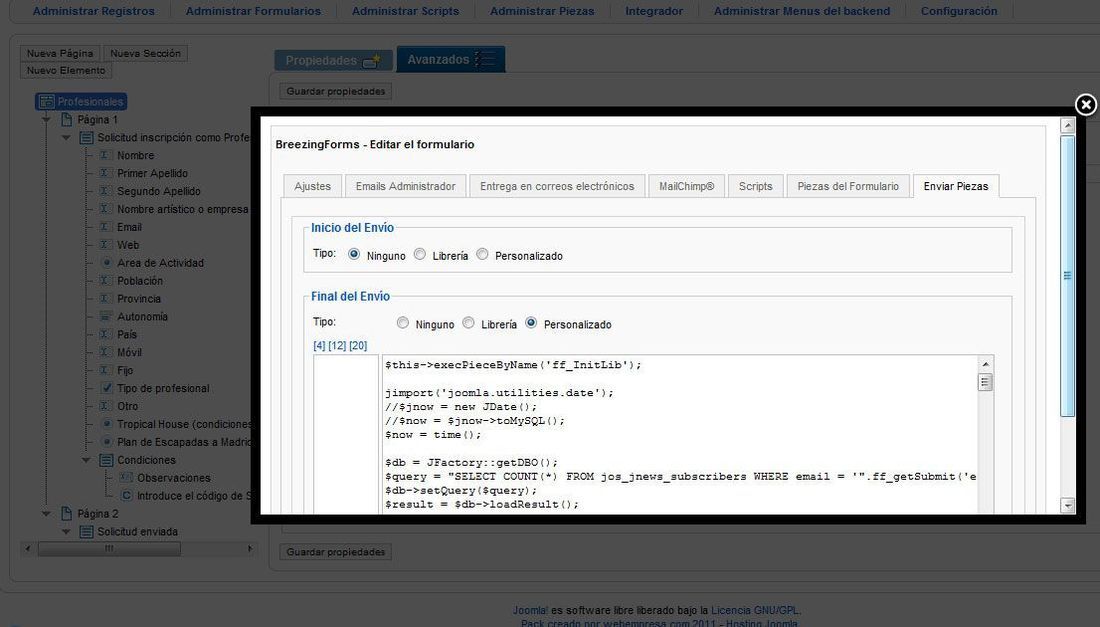Click the Area de Actividad radio icon
1100x627 pixels.
[x=107, y=262]
